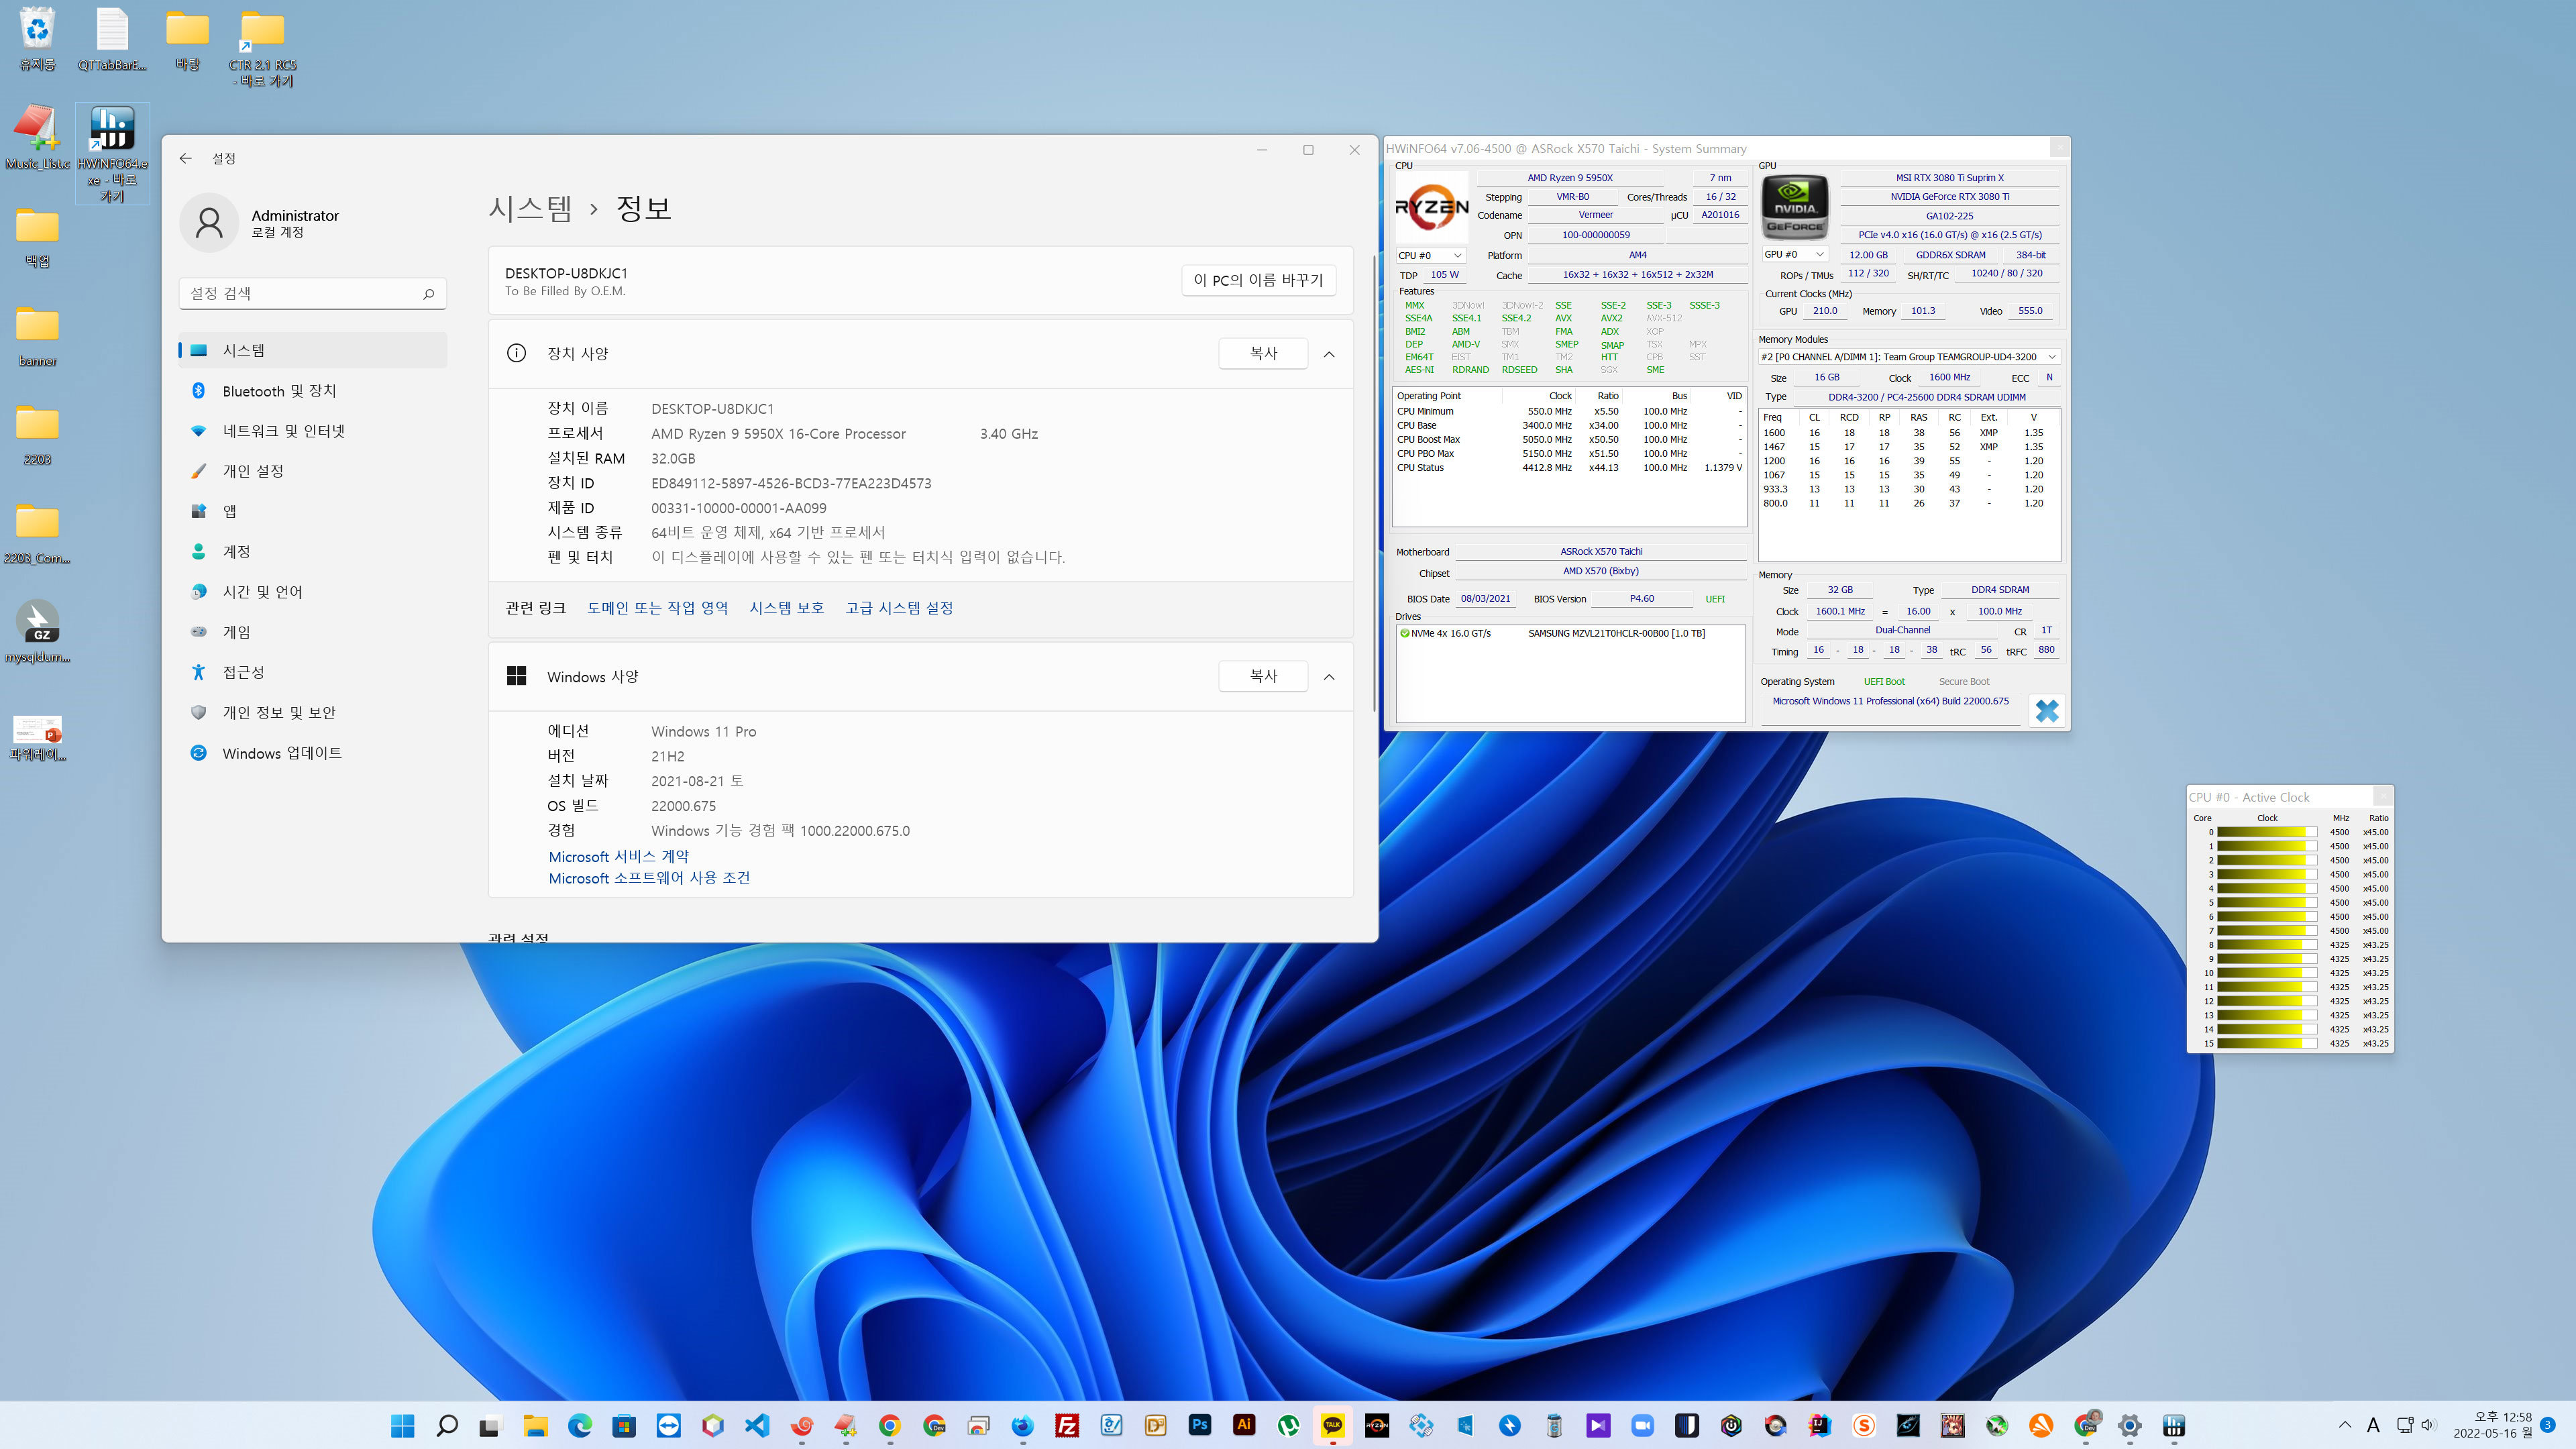Open Visual Studio Code from taskbar

coord(757,1426)
